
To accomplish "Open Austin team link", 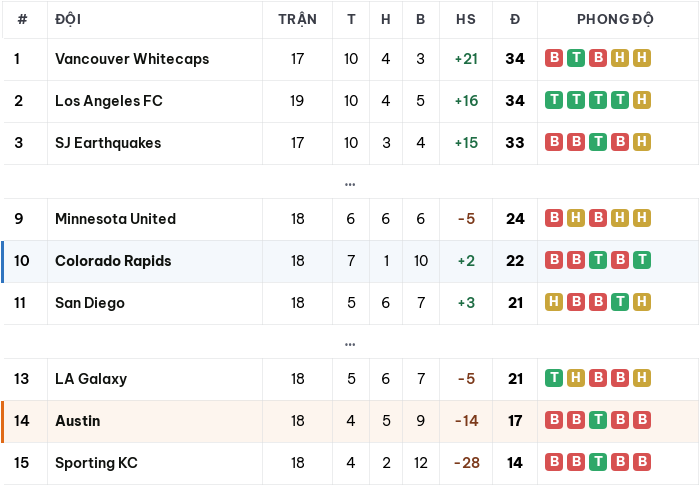I will 78,420.
